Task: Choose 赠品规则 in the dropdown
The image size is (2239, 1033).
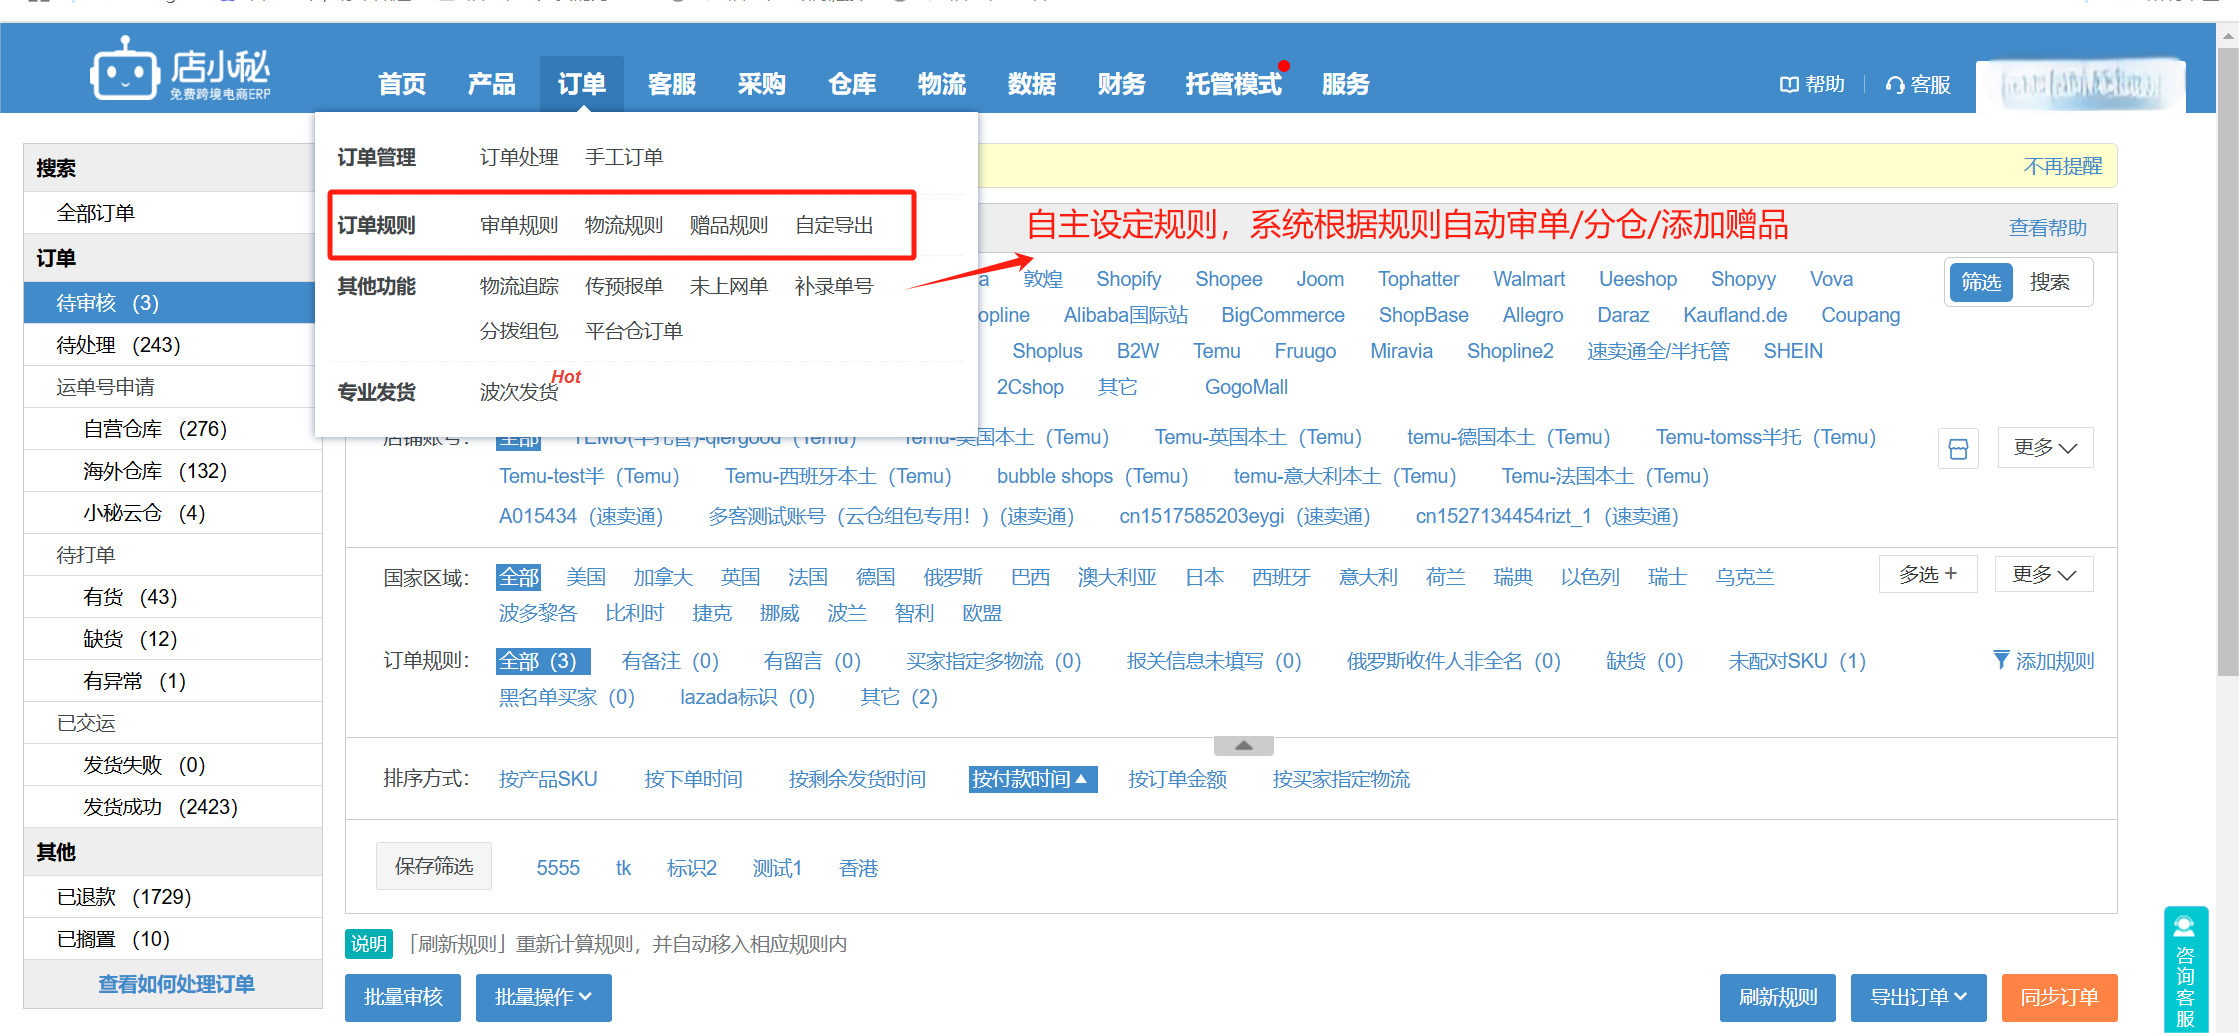Action: 729,225
